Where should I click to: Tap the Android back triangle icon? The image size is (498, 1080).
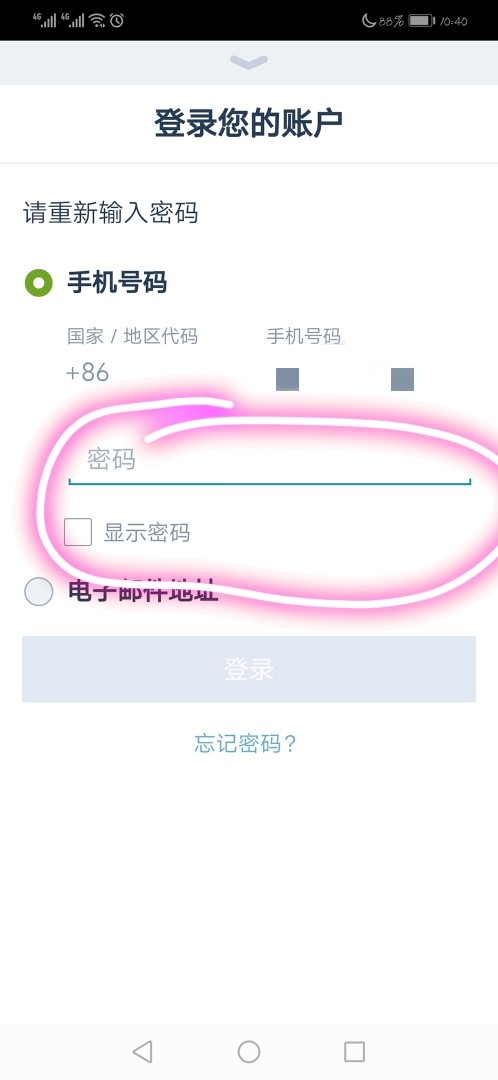pyautogui.click(x=143, y=1051)
